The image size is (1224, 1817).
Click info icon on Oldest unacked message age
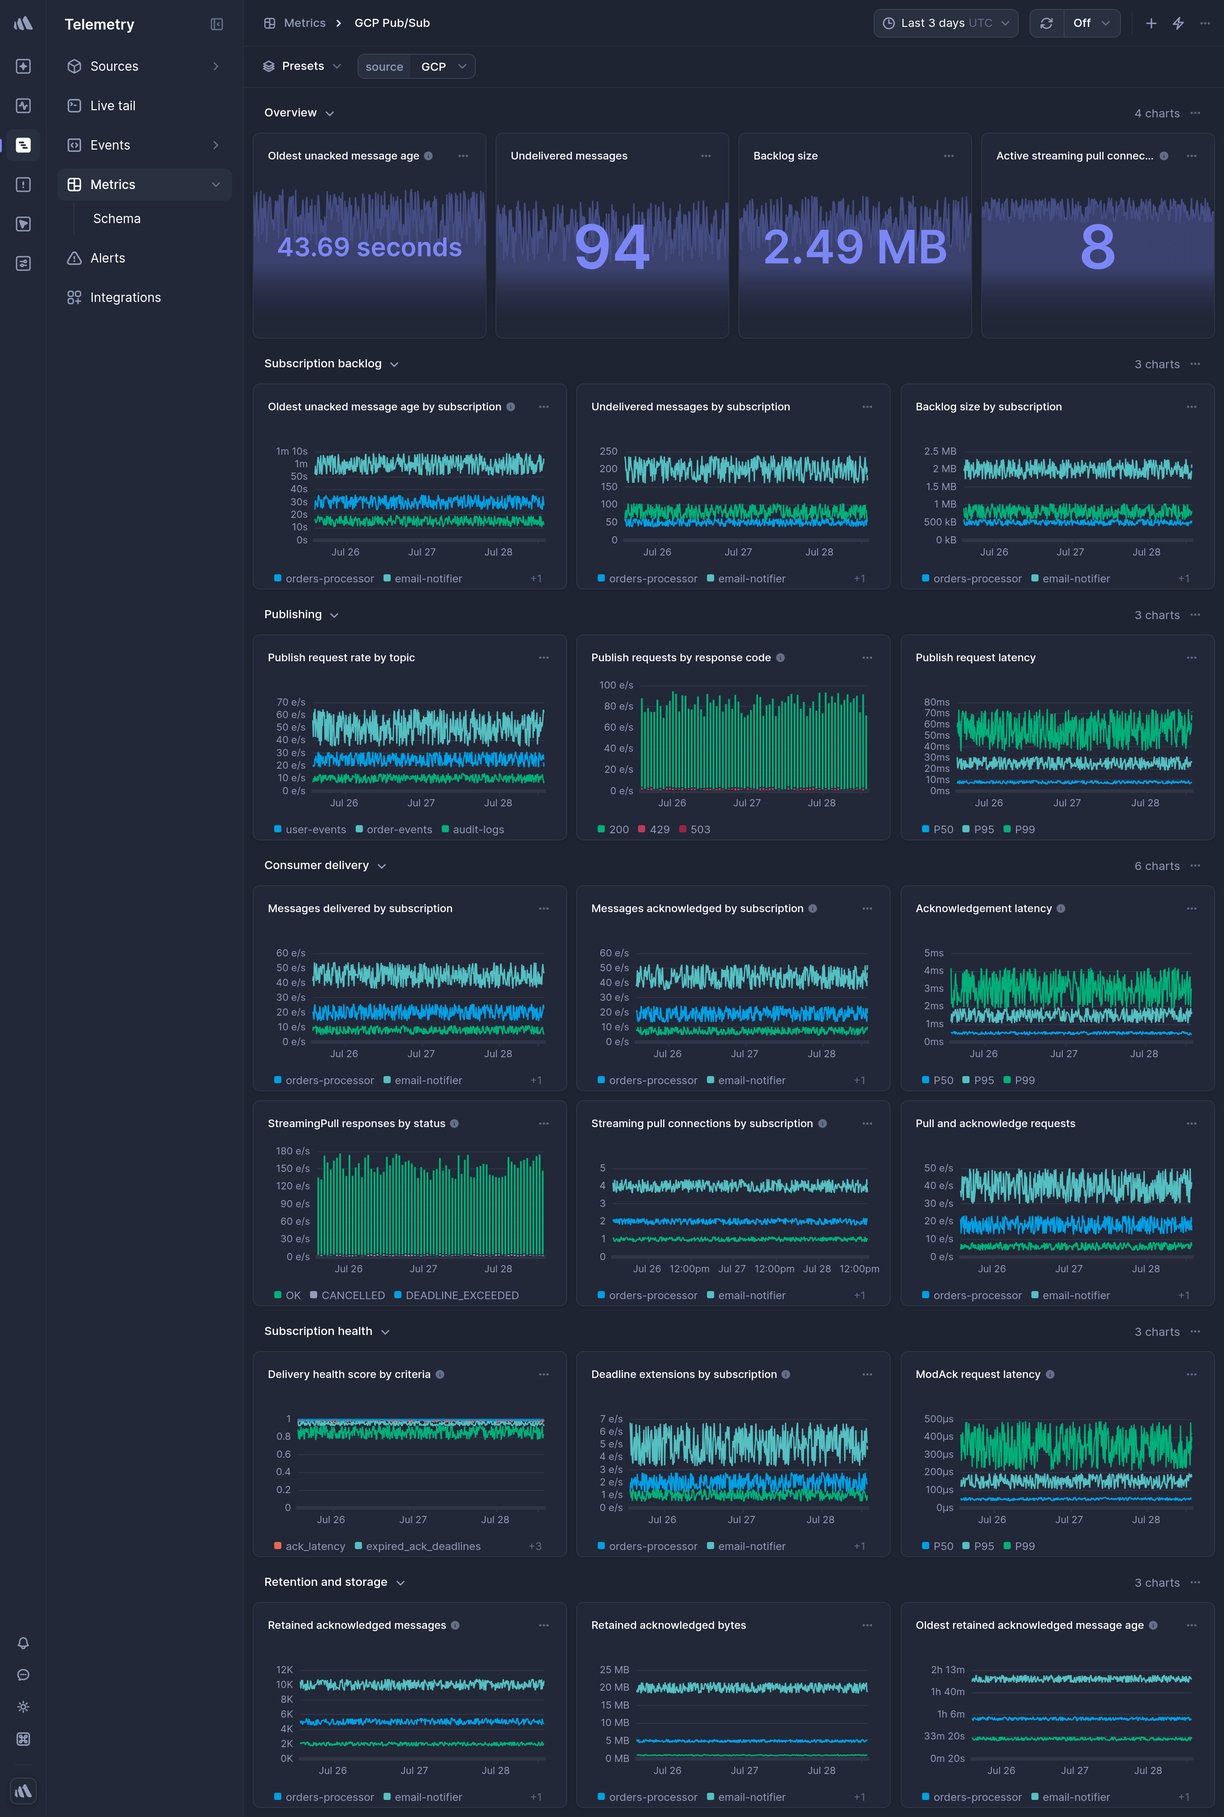429,156
